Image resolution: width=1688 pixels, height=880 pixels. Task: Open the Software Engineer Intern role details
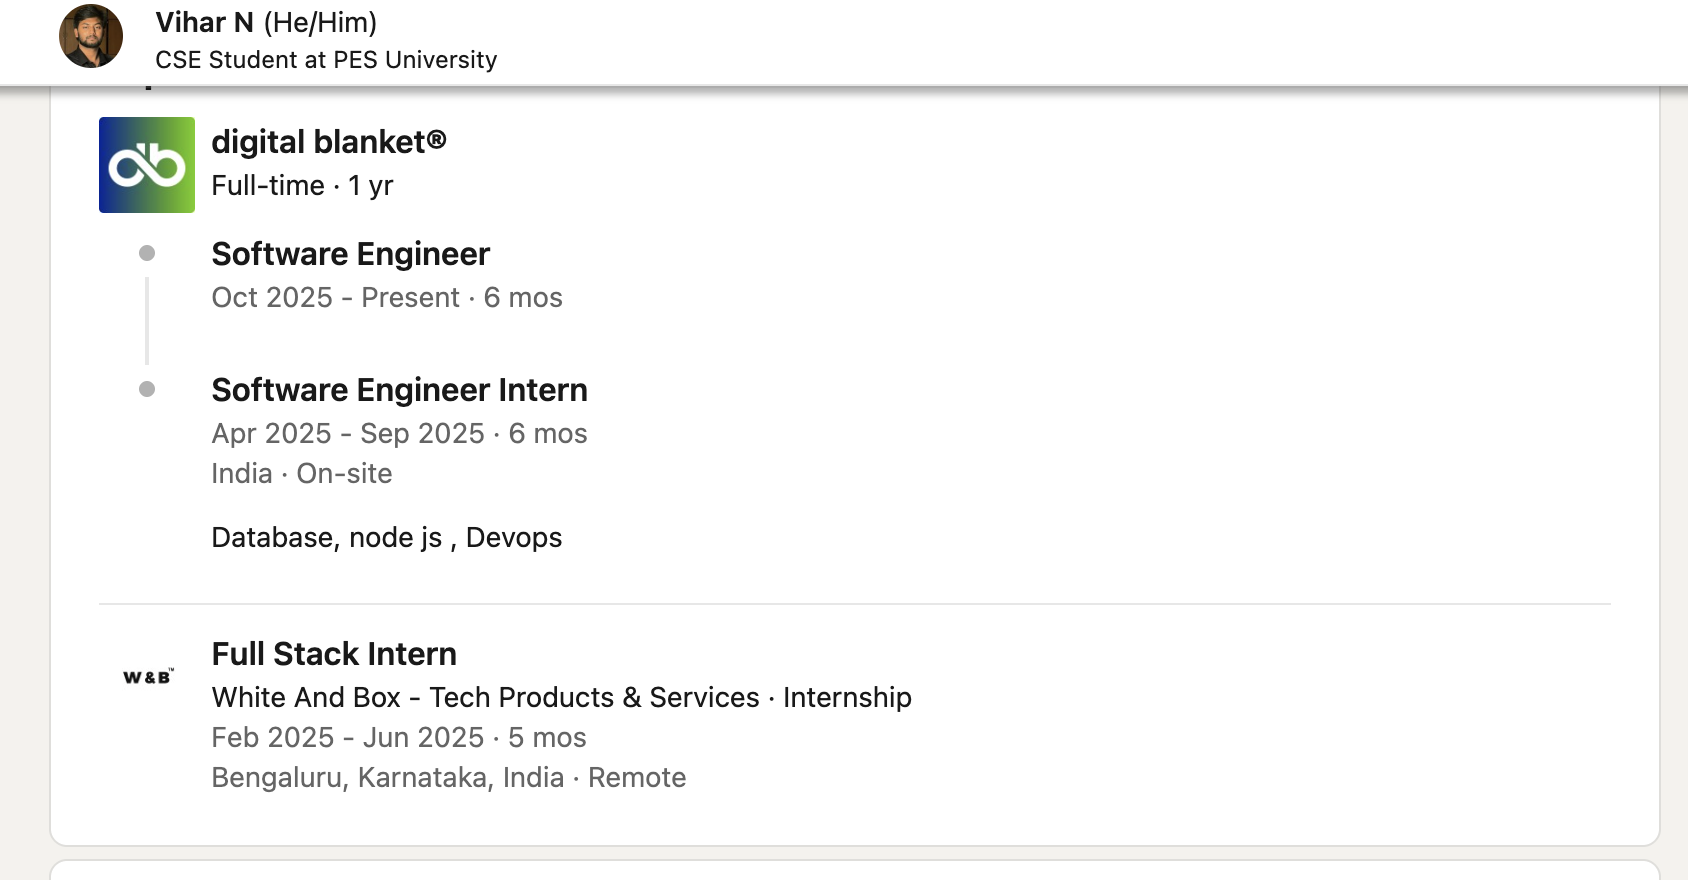pos(399,390)
